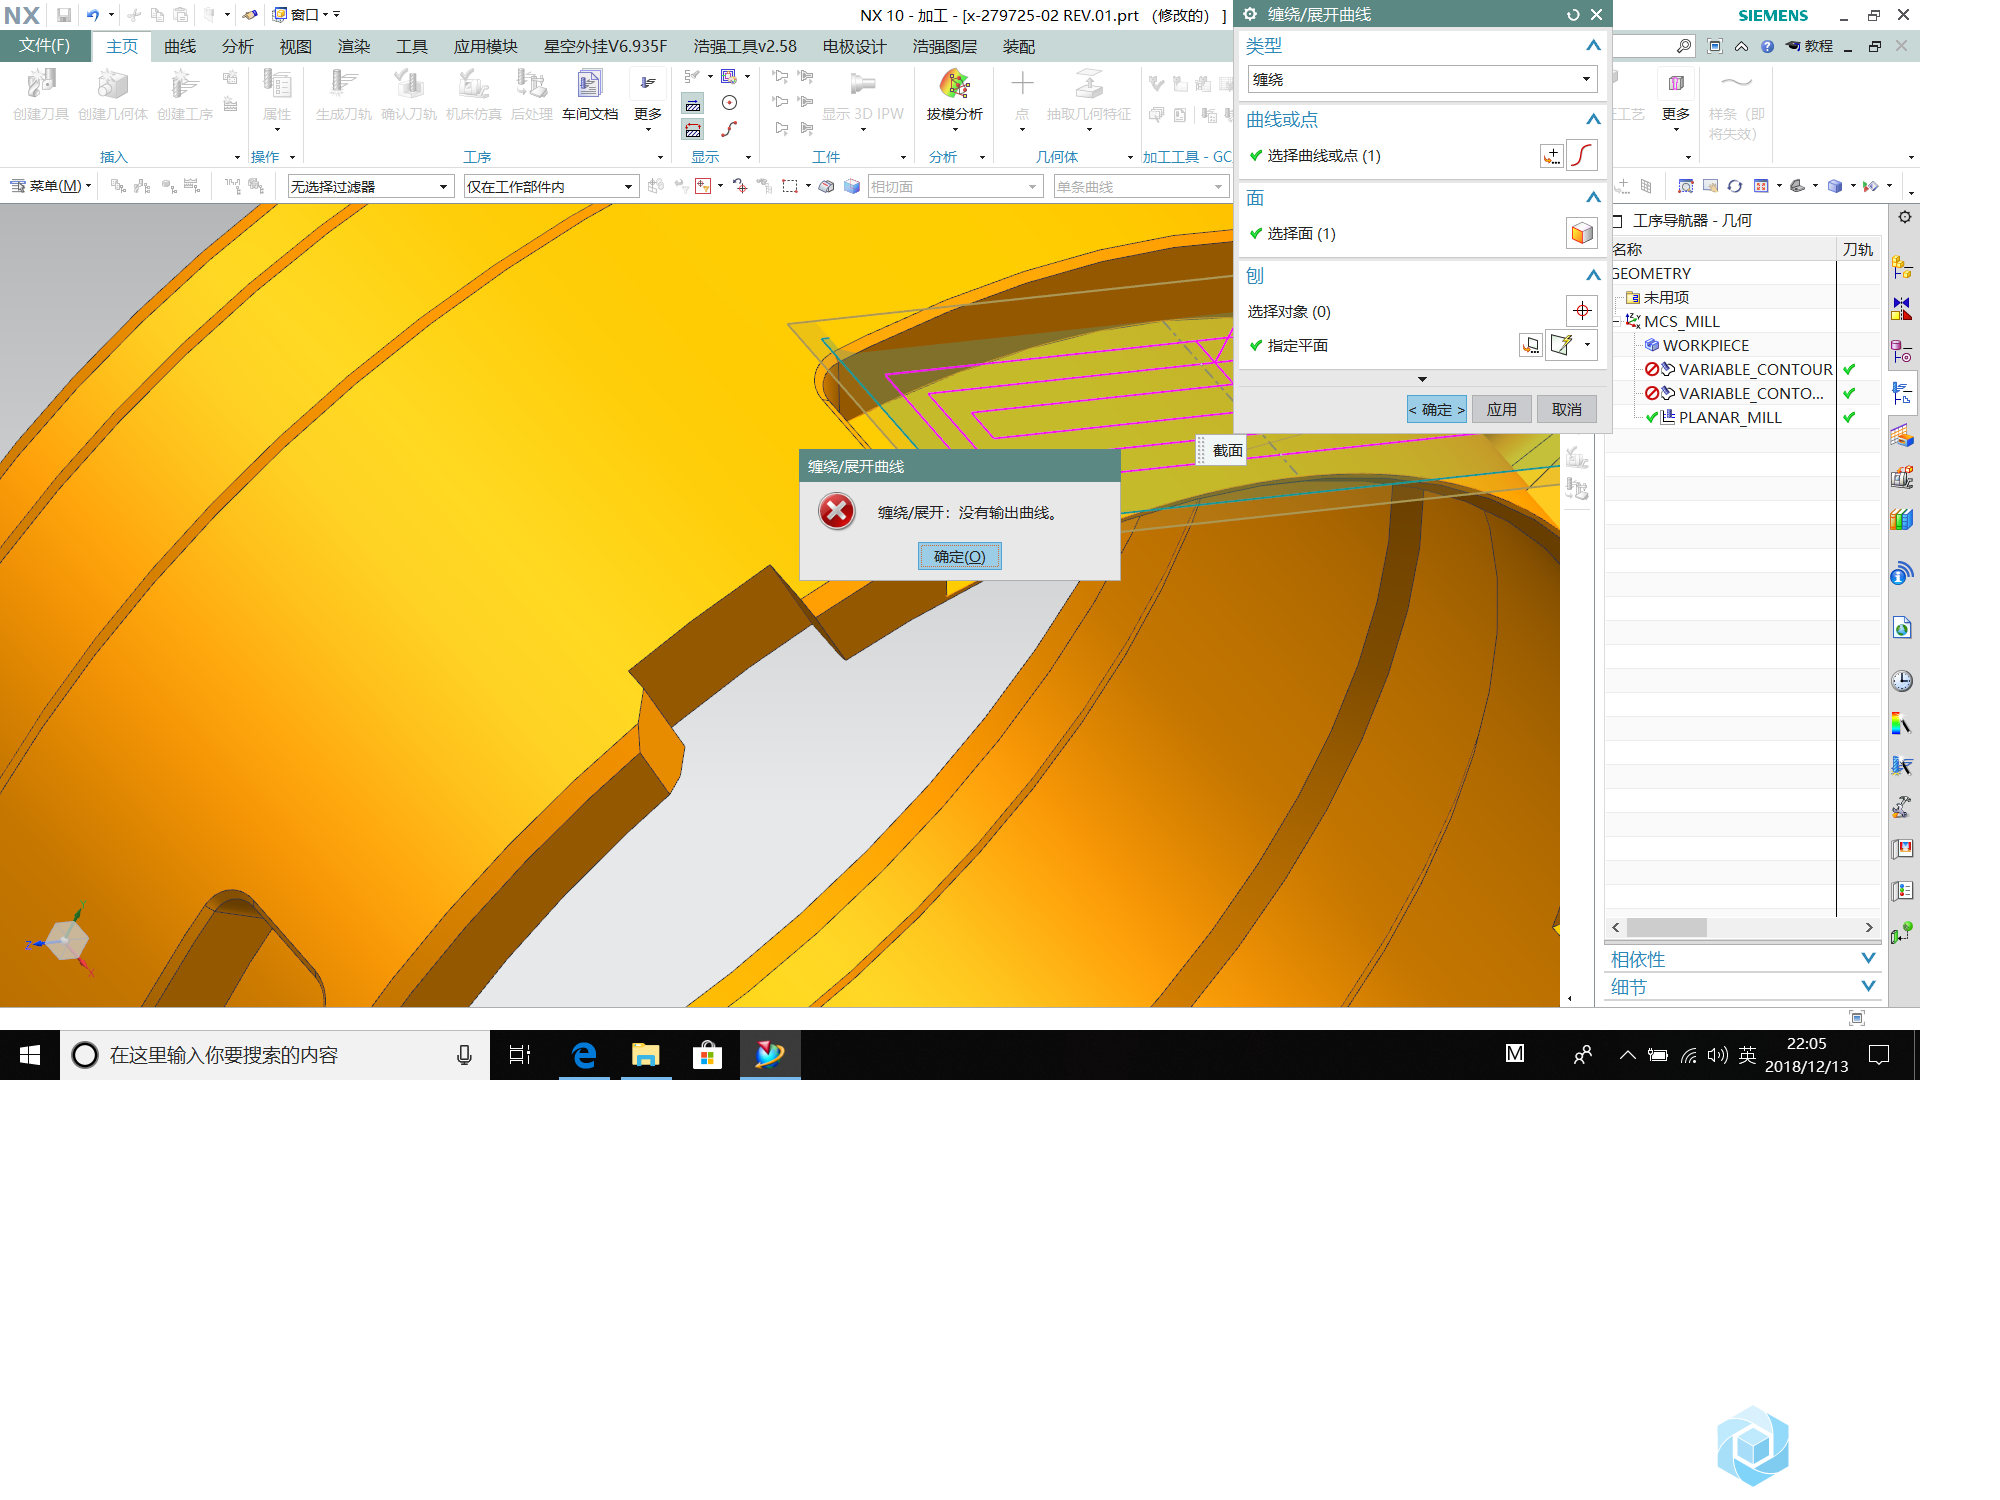
Task: Open the 无选择过滤器 filter dropdown
Action: [x=370, y=187]
